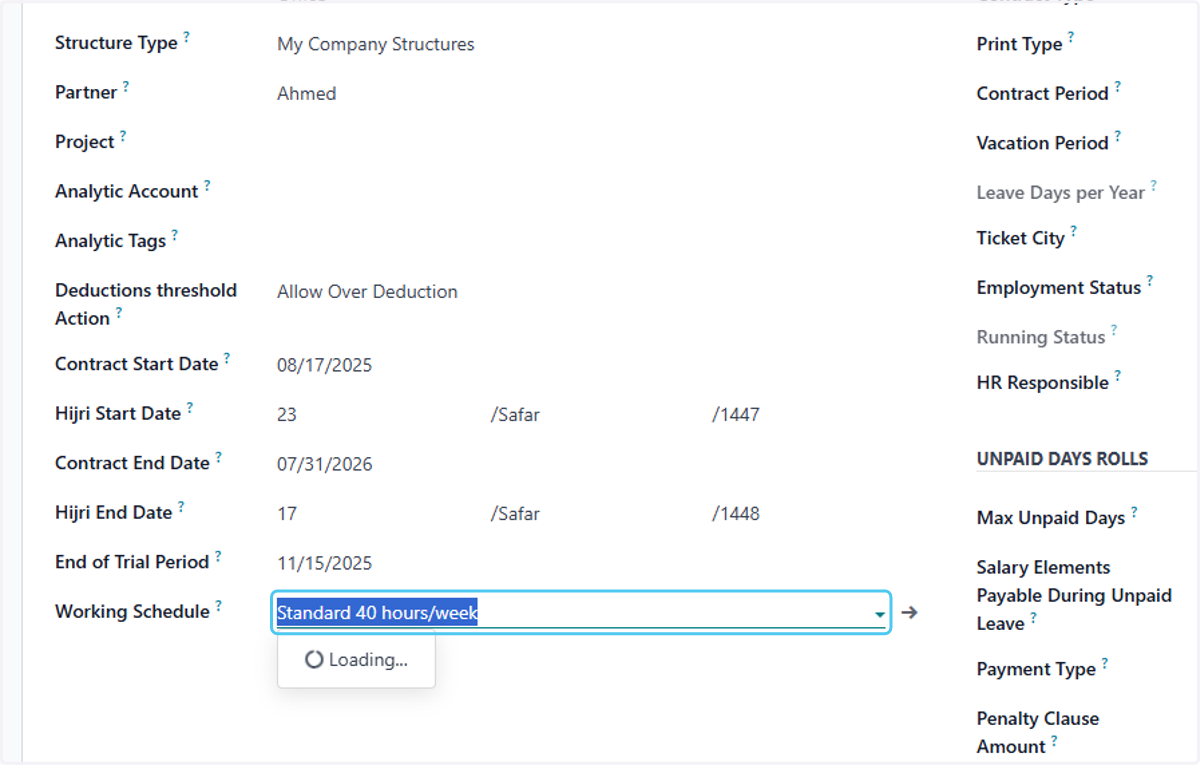
Task: Open help tooltip next to Project label
Action: (x=123, y=137)
